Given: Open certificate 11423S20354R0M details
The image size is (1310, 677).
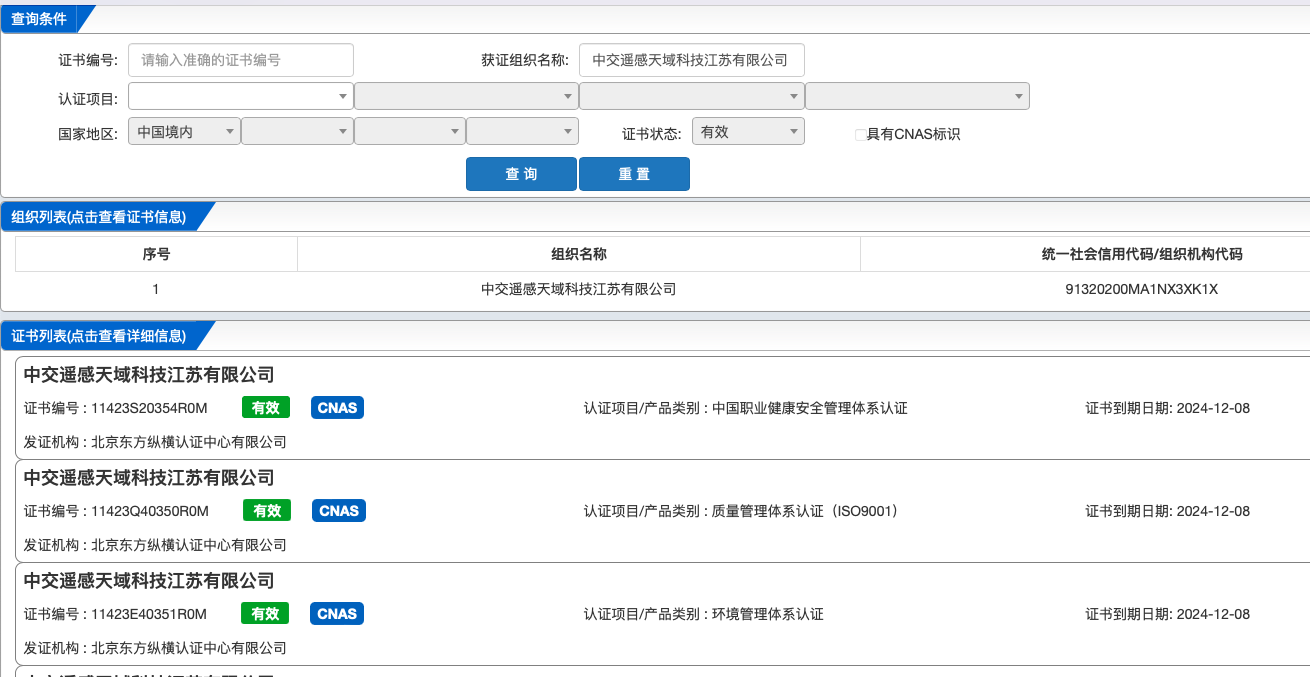Looking at the screenshot, I should tap(149, 408).
